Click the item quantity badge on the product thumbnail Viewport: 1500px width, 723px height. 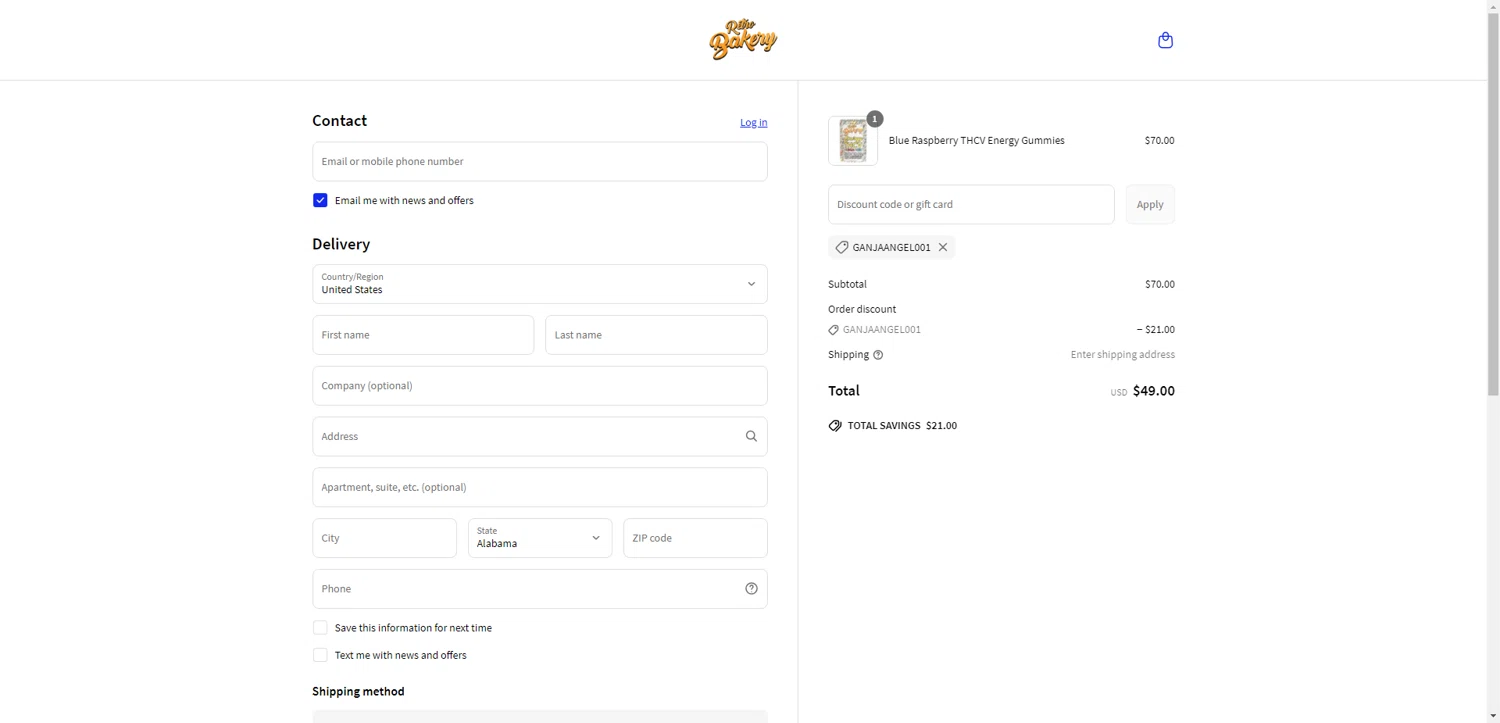click(x=875, y=119)
